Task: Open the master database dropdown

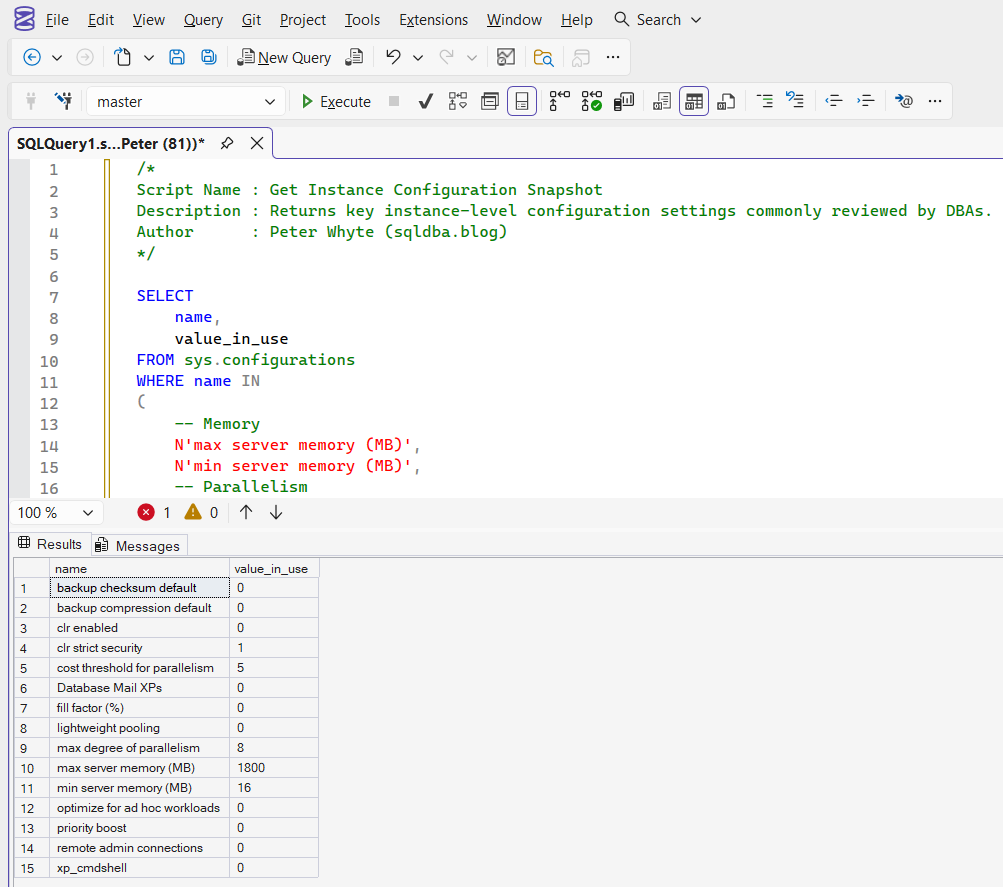Action: (x=269, y=102)
